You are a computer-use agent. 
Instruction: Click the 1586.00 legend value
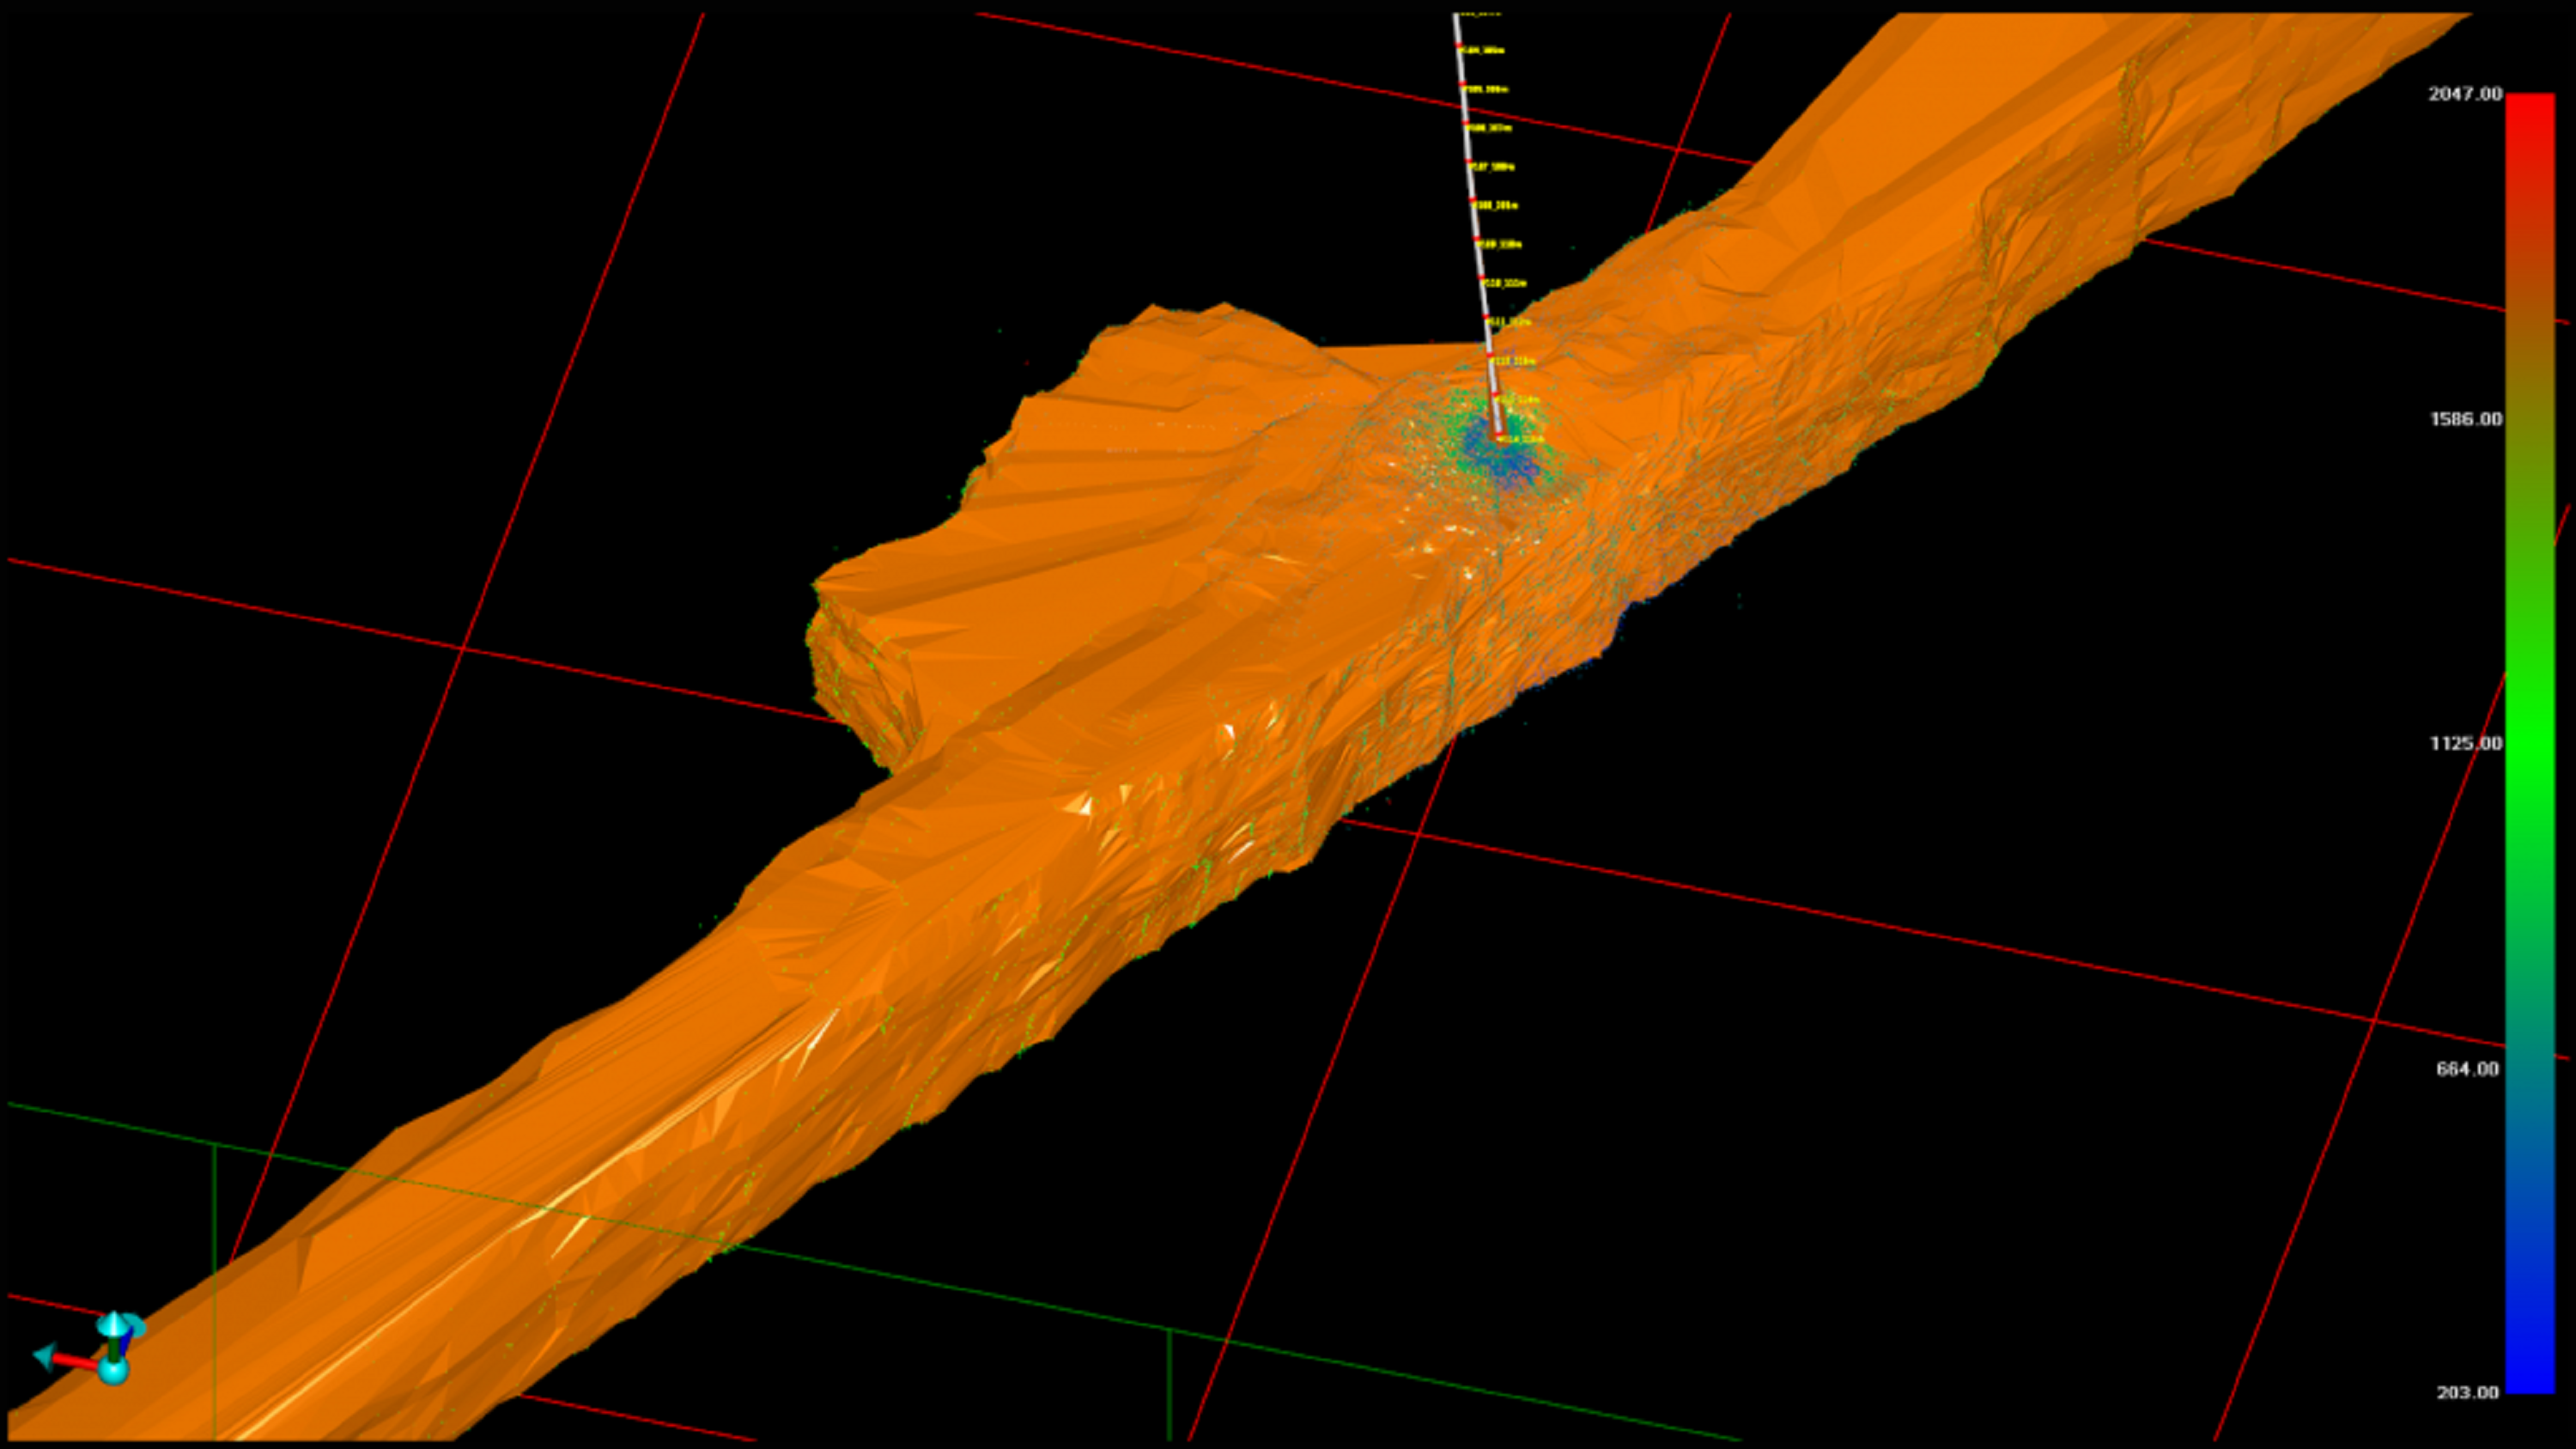[2465, 418]
